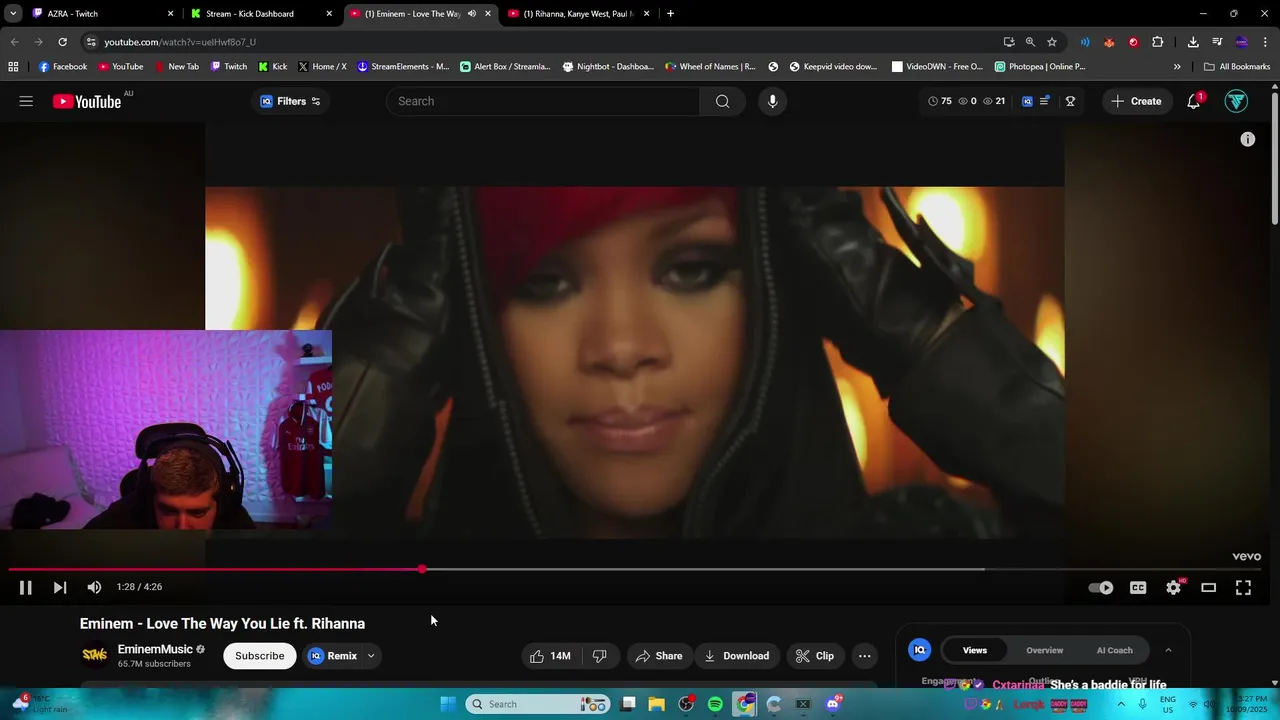Bookmark this page with star icon
The image size is (1280, 720).
pyautogui.click(x=1052, y=42)
